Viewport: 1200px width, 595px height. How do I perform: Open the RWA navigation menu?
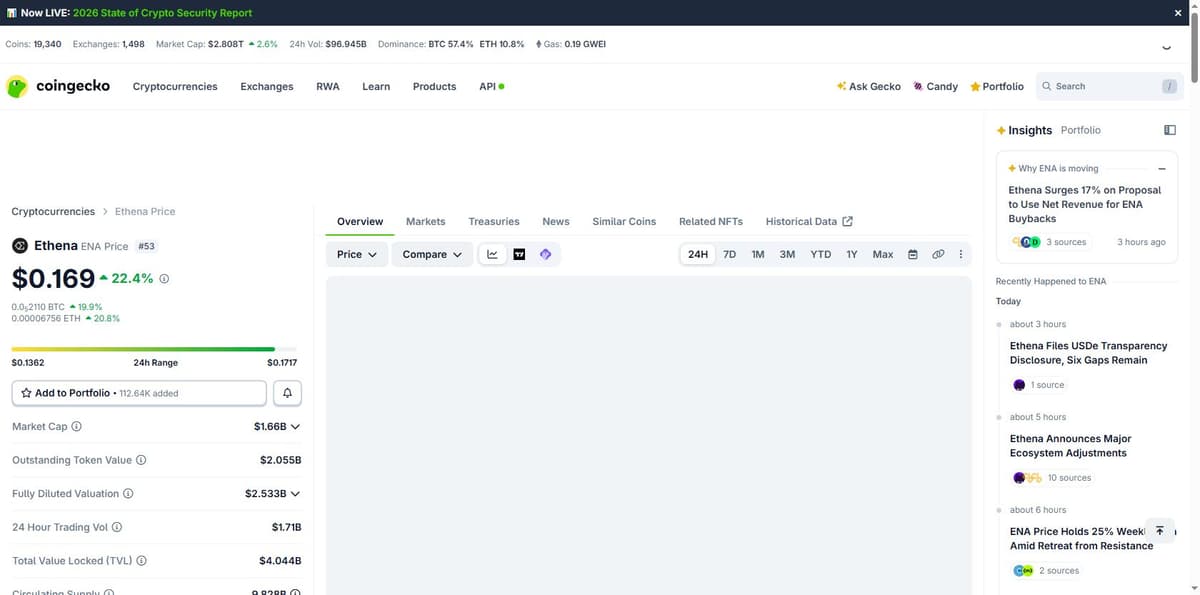(328, 87)
